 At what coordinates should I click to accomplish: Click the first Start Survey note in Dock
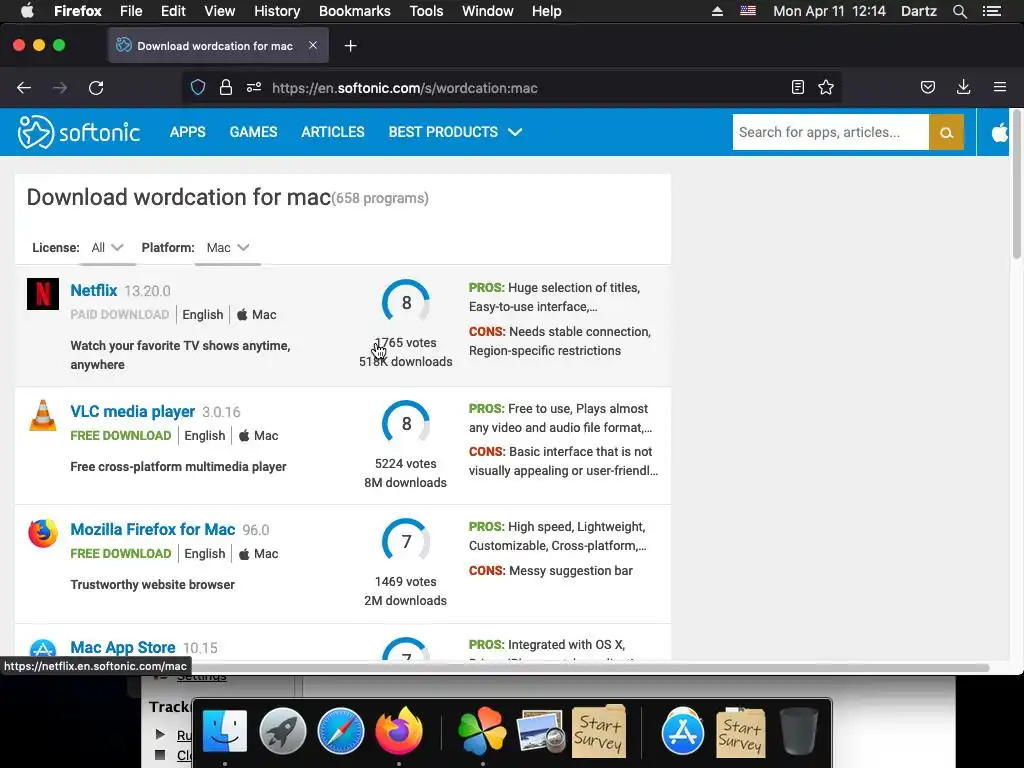coord(599,731)
